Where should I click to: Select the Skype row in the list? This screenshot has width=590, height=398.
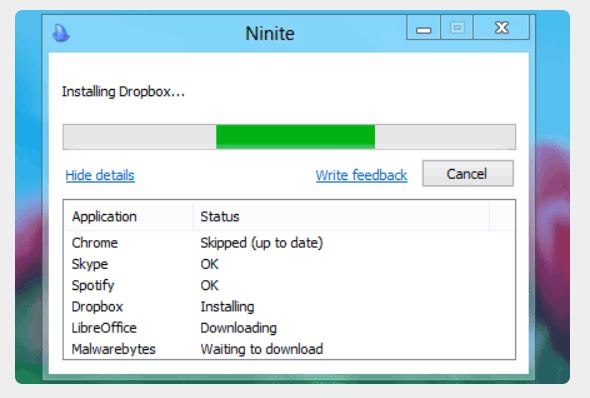(289, 264)
